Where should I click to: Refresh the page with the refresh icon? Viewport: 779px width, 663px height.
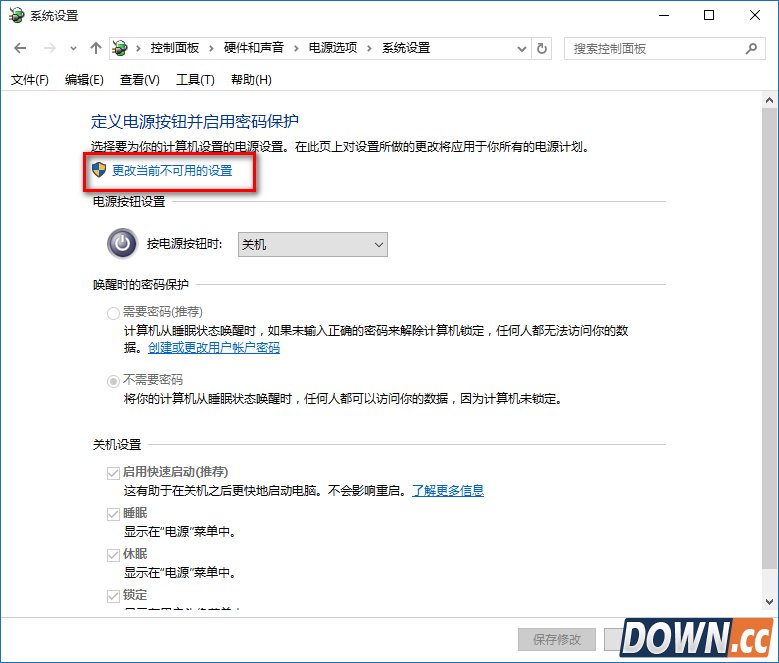[x=542, y=49]
